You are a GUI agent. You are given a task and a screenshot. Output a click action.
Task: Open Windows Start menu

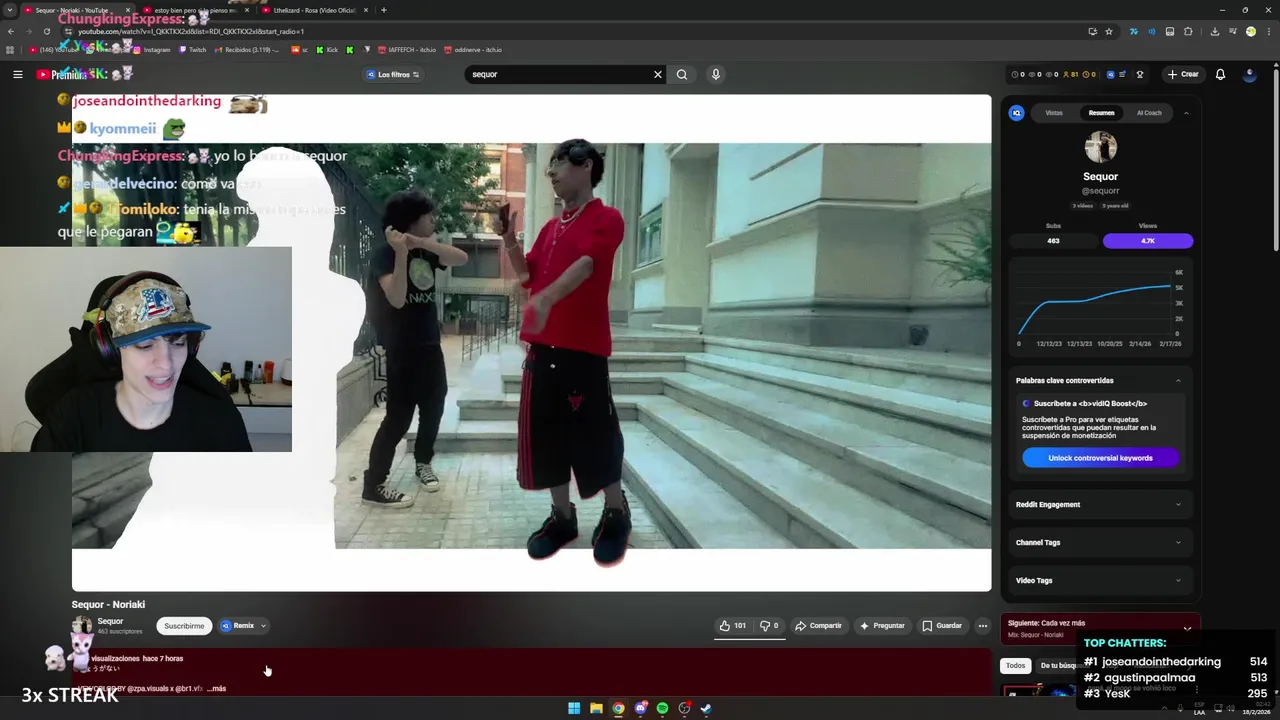tap(574, 708)
